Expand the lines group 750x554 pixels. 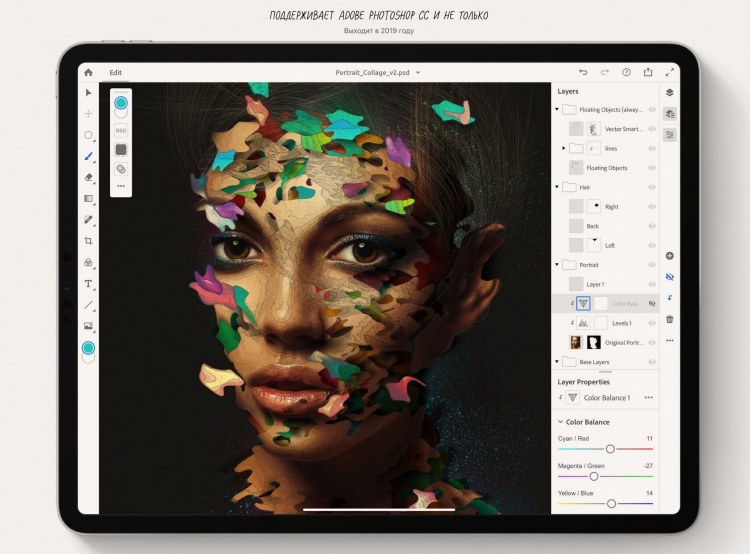tap(564, 148)
